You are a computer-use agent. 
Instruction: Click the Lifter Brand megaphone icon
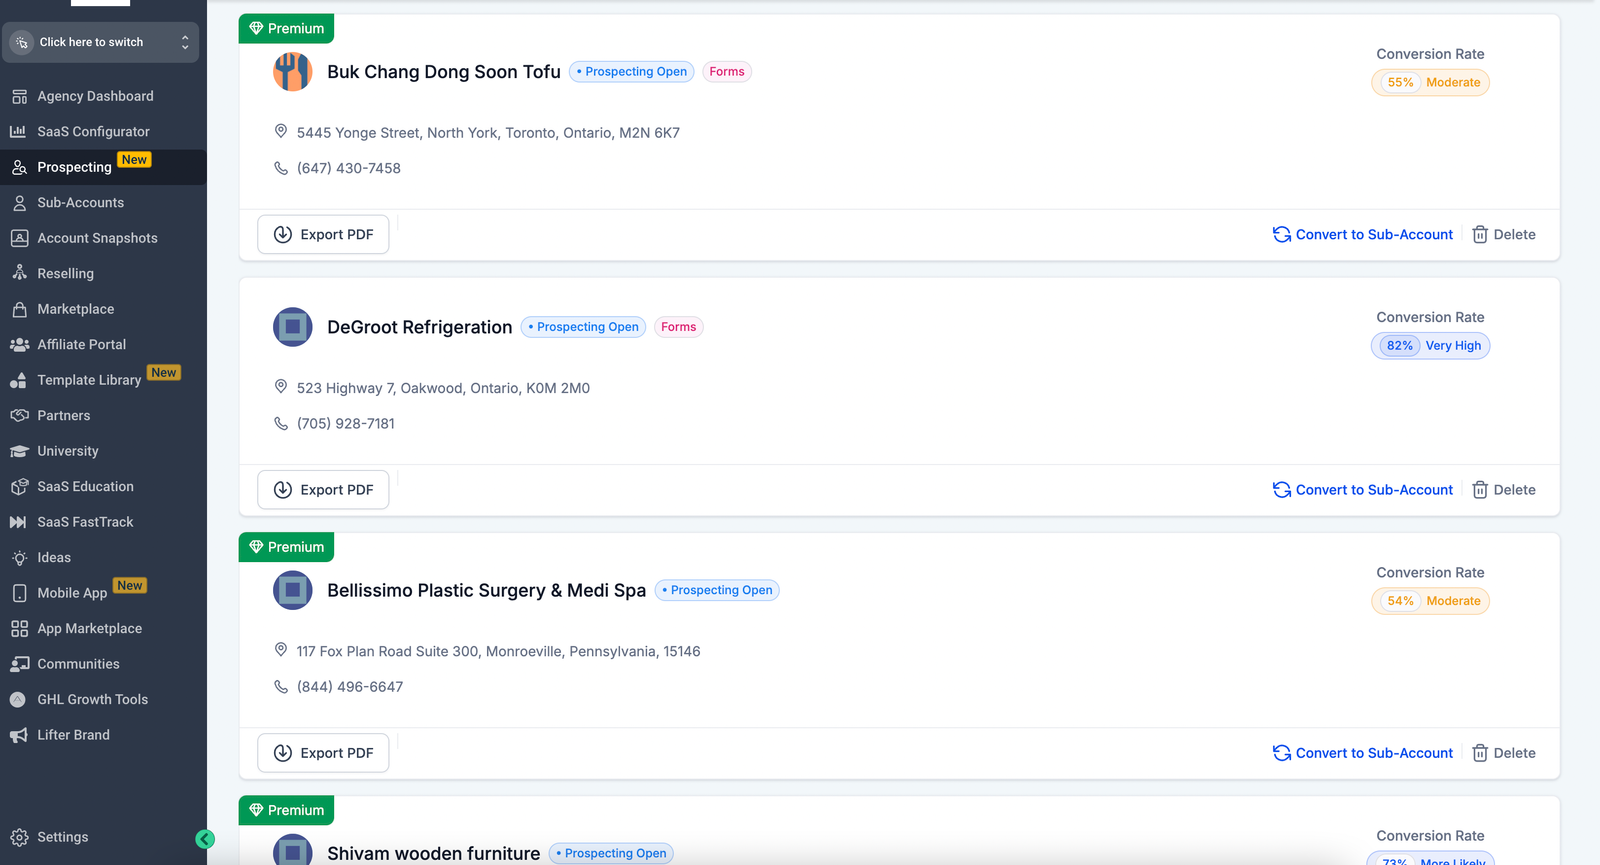(19, 735)
